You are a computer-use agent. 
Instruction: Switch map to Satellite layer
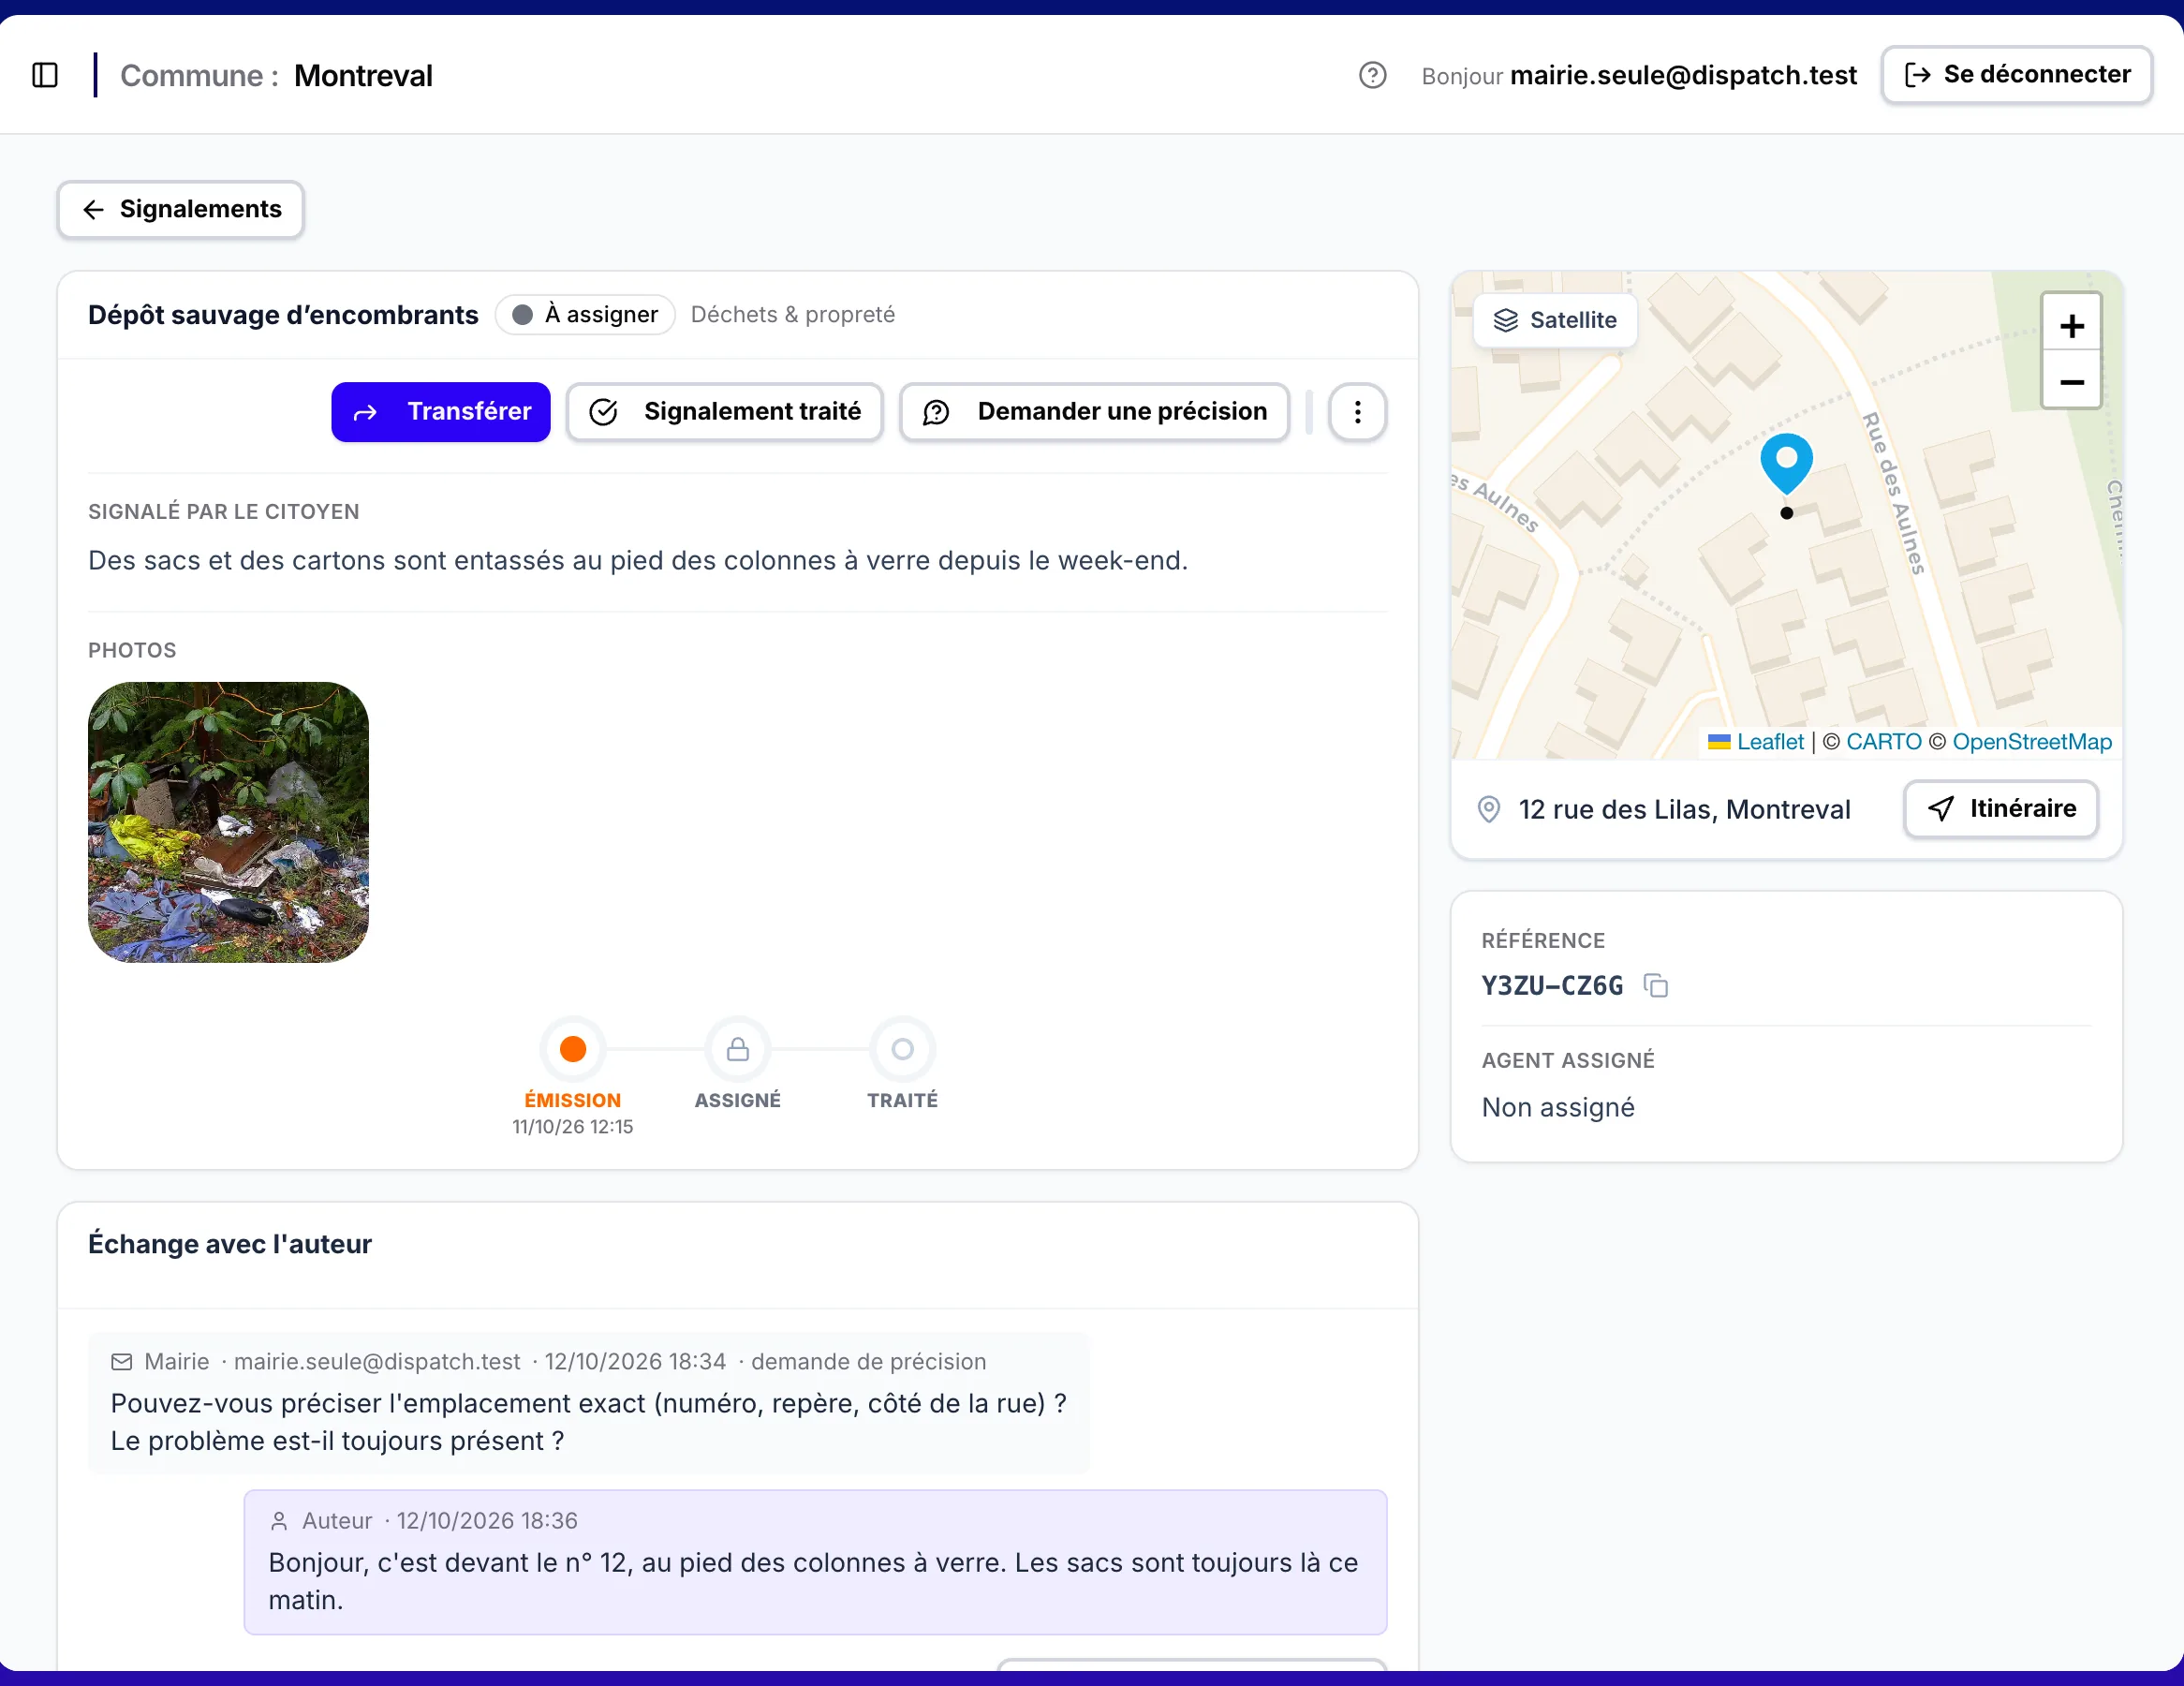coord(1555,320)
